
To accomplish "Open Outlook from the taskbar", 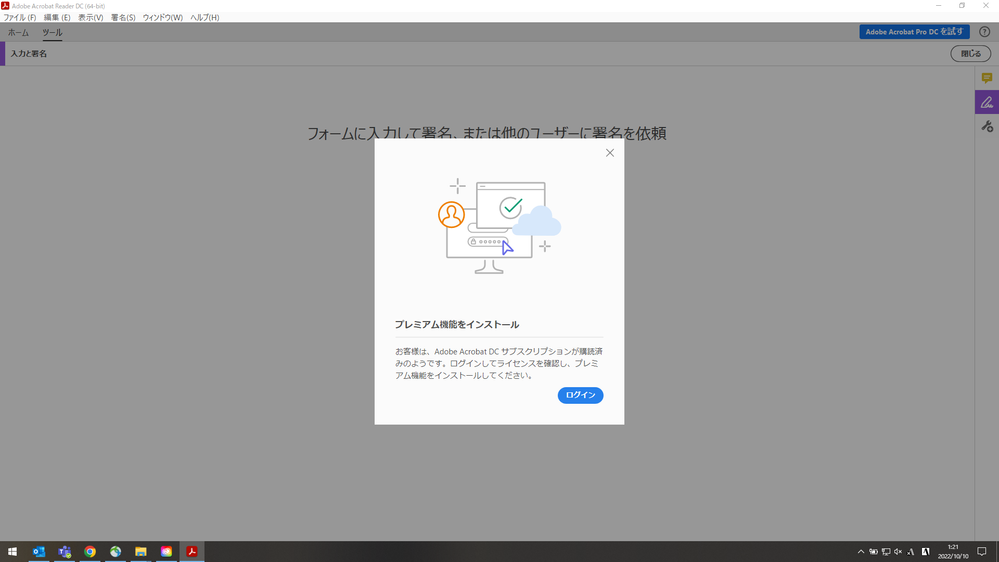I will [x=39, y=552].
